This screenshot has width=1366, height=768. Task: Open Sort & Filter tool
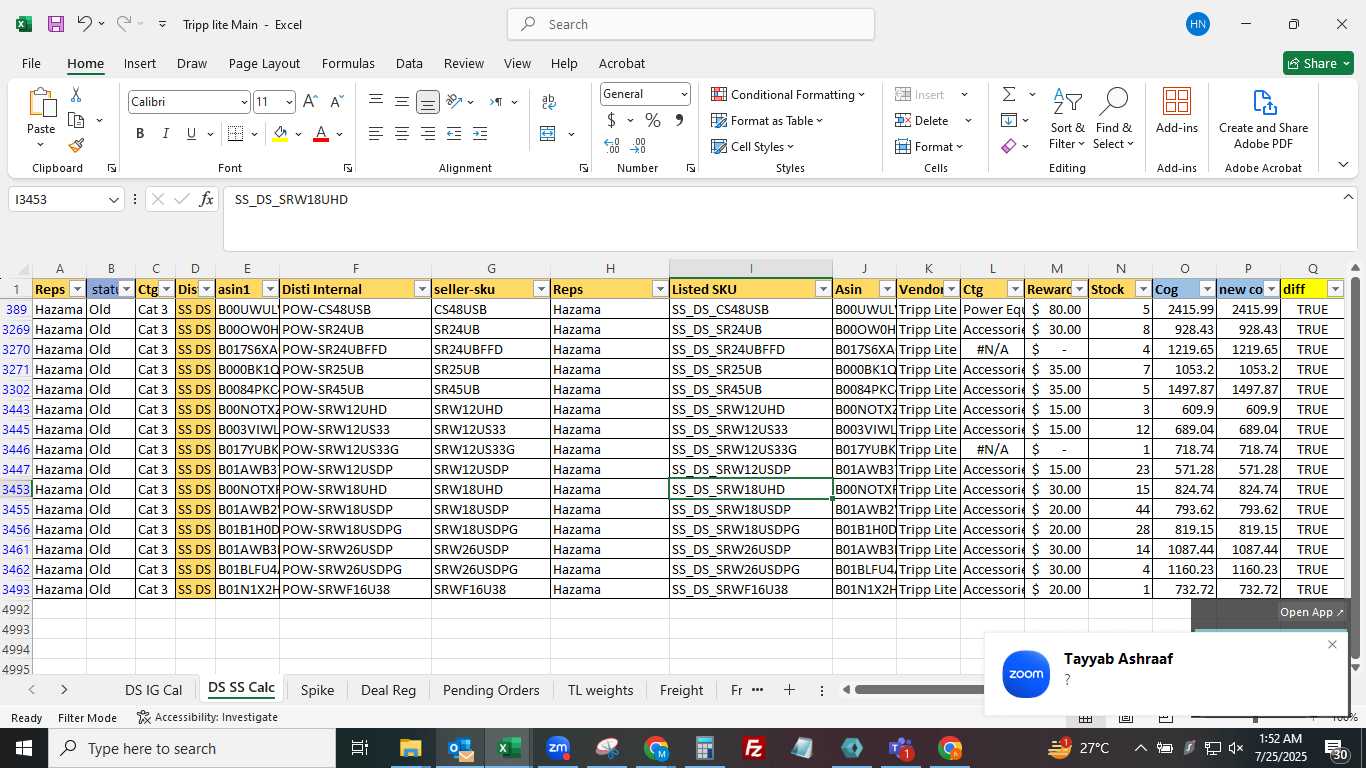point(1067,118)
